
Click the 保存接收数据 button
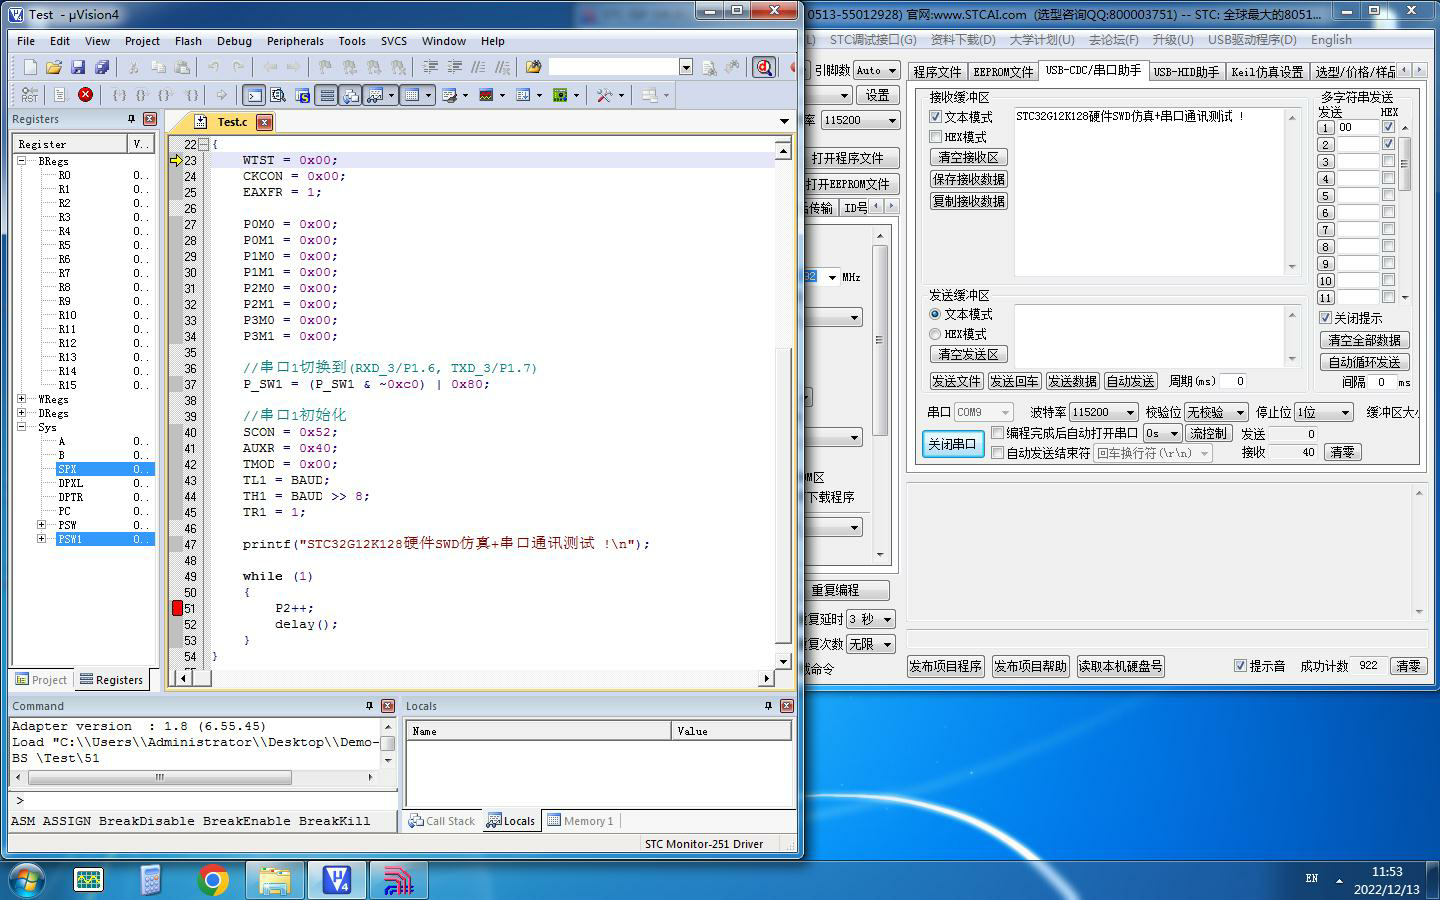(x=968, y=179)
